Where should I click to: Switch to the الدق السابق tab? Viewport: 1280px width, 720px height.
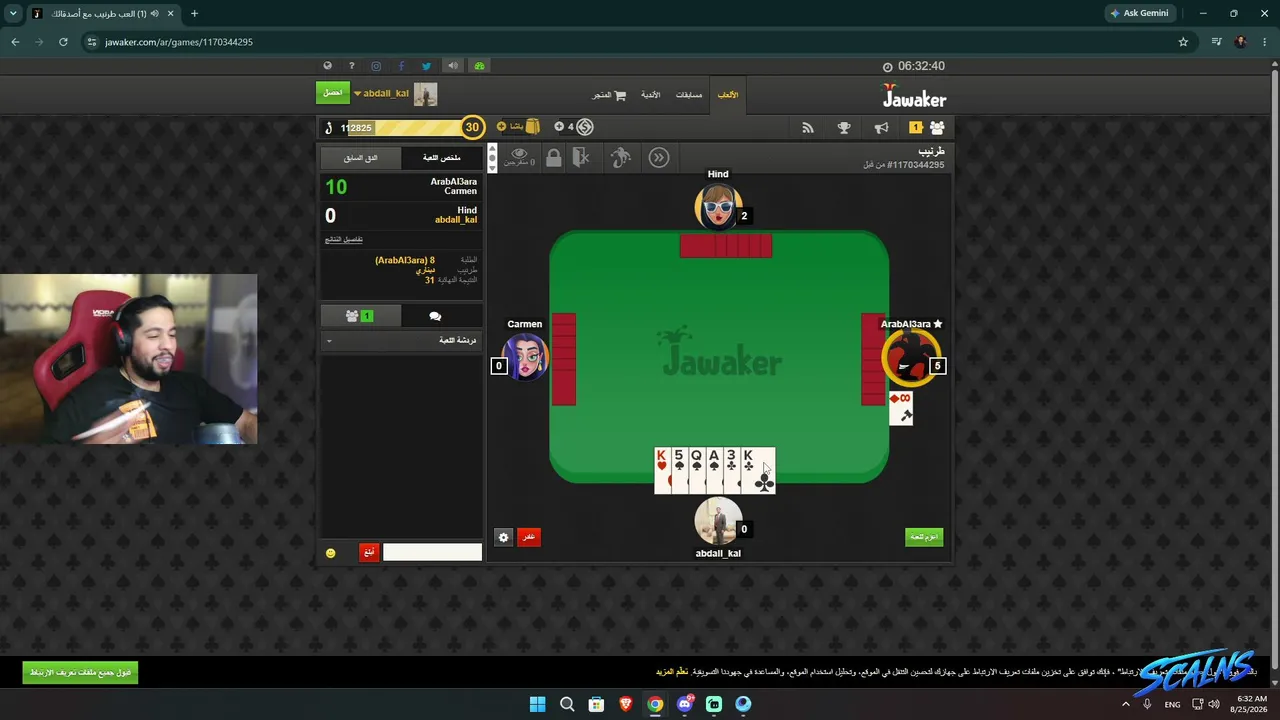(x=361, y=158)
